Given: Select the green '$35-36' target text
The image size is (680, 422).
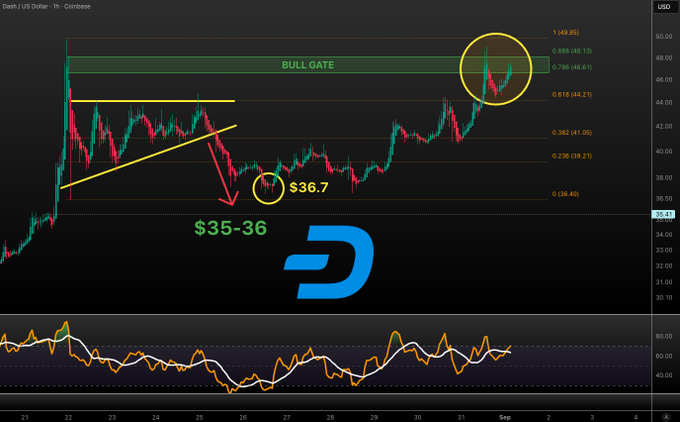Looking at the screenshot, I should [230, 228].
